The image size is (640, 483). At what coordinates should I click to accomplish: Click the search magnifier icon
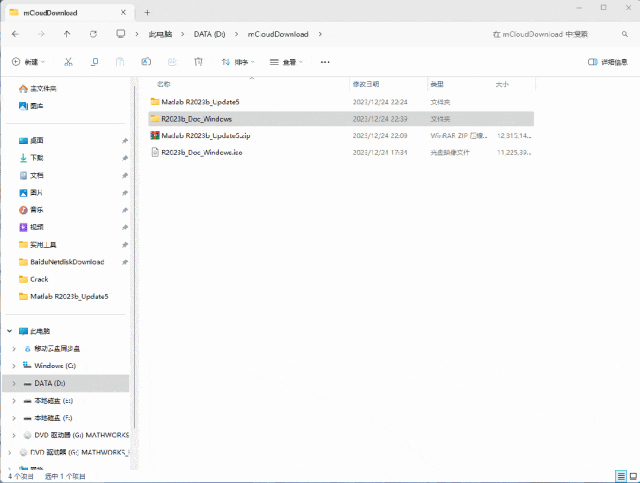point(625,34)
